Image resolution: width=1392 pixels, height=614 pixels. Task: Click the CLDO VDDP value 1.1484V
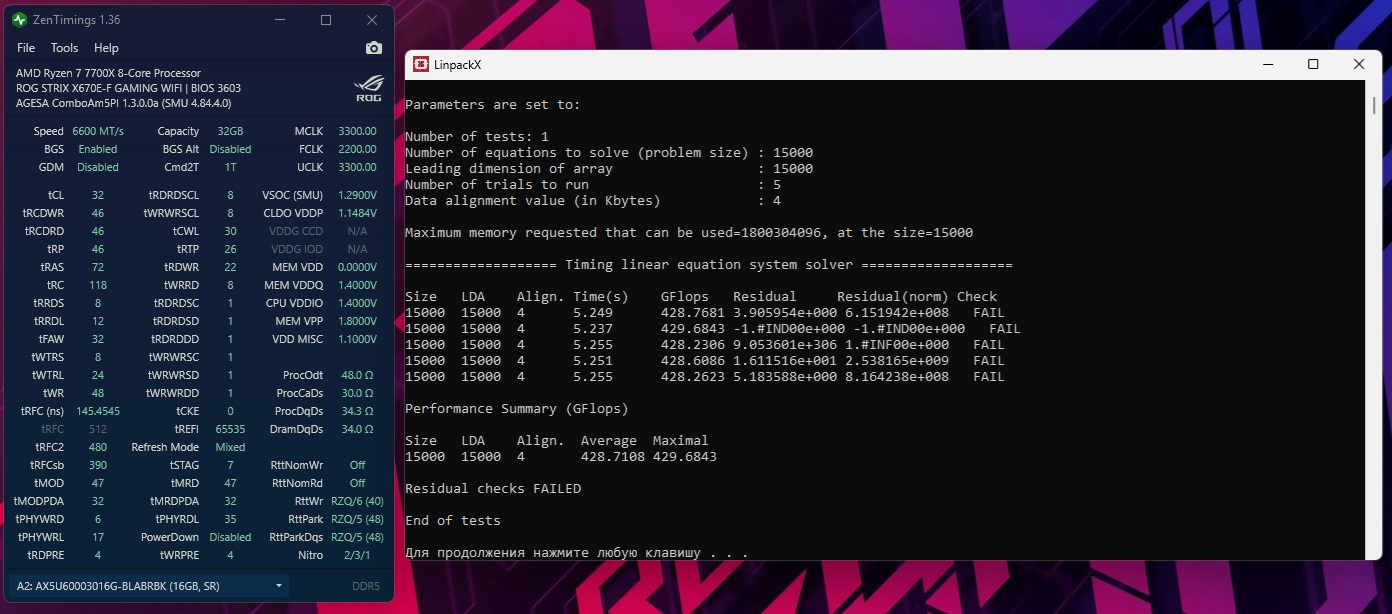click(357, 213)
